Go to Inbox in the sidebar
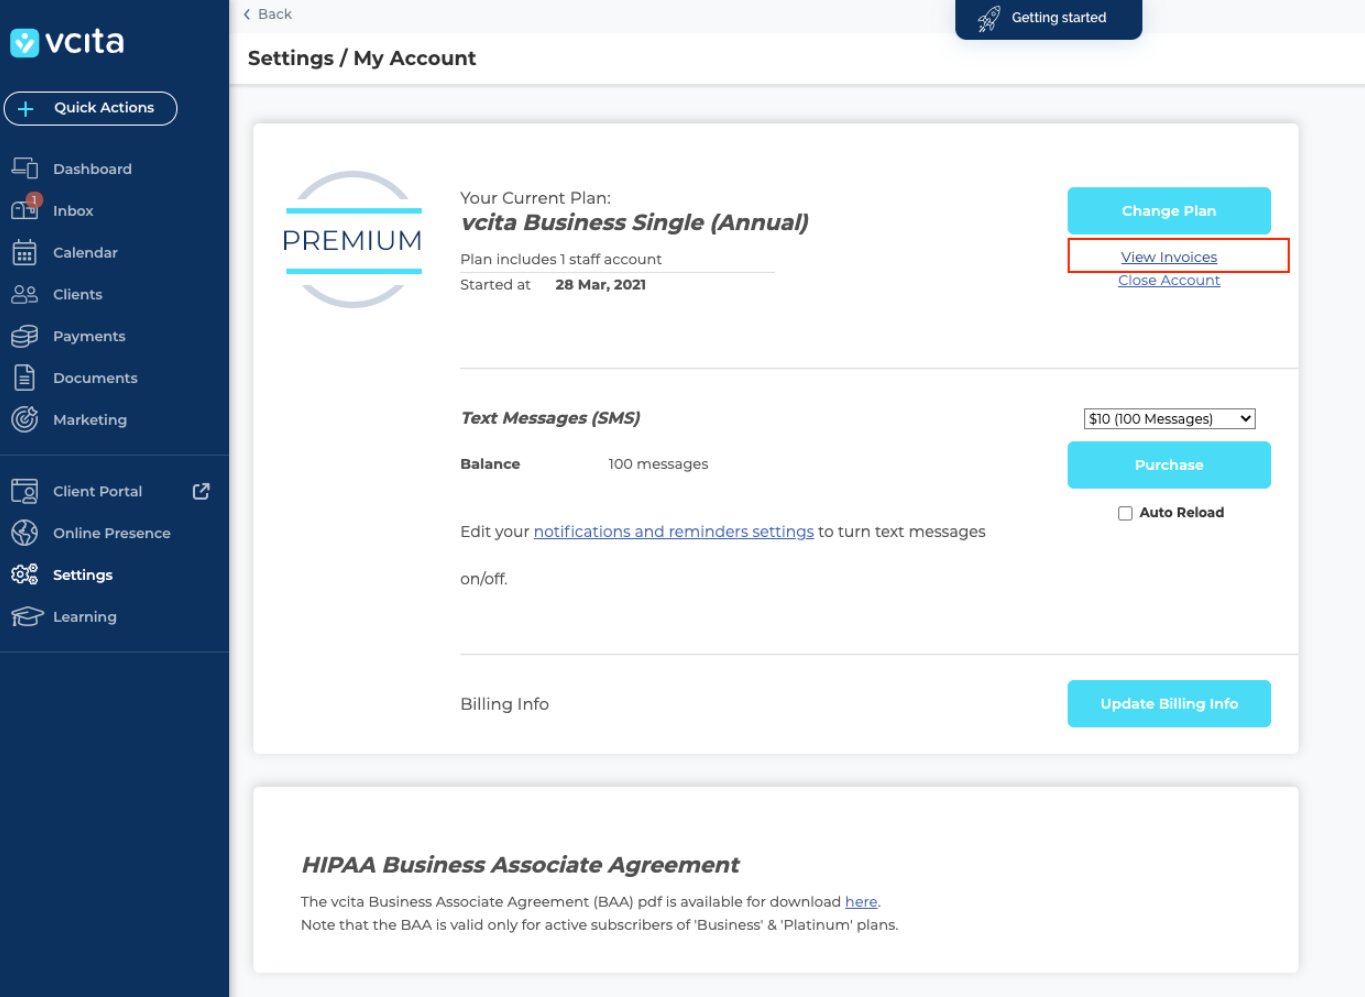1365x997 pixels. tap(73, 211)
